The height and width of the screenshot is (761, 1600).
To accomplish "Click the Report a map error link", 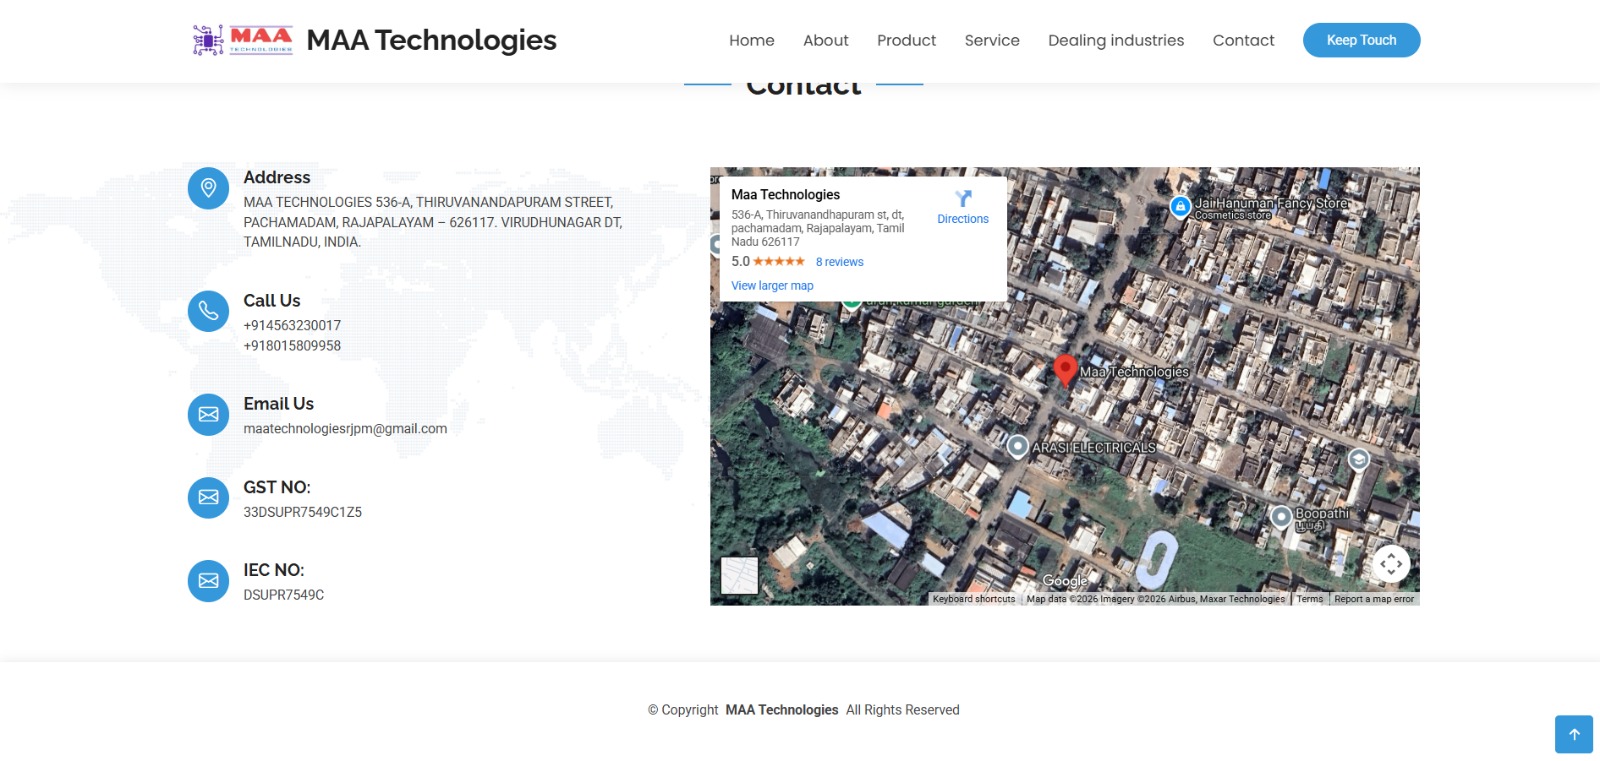I will click(1373, 599).
